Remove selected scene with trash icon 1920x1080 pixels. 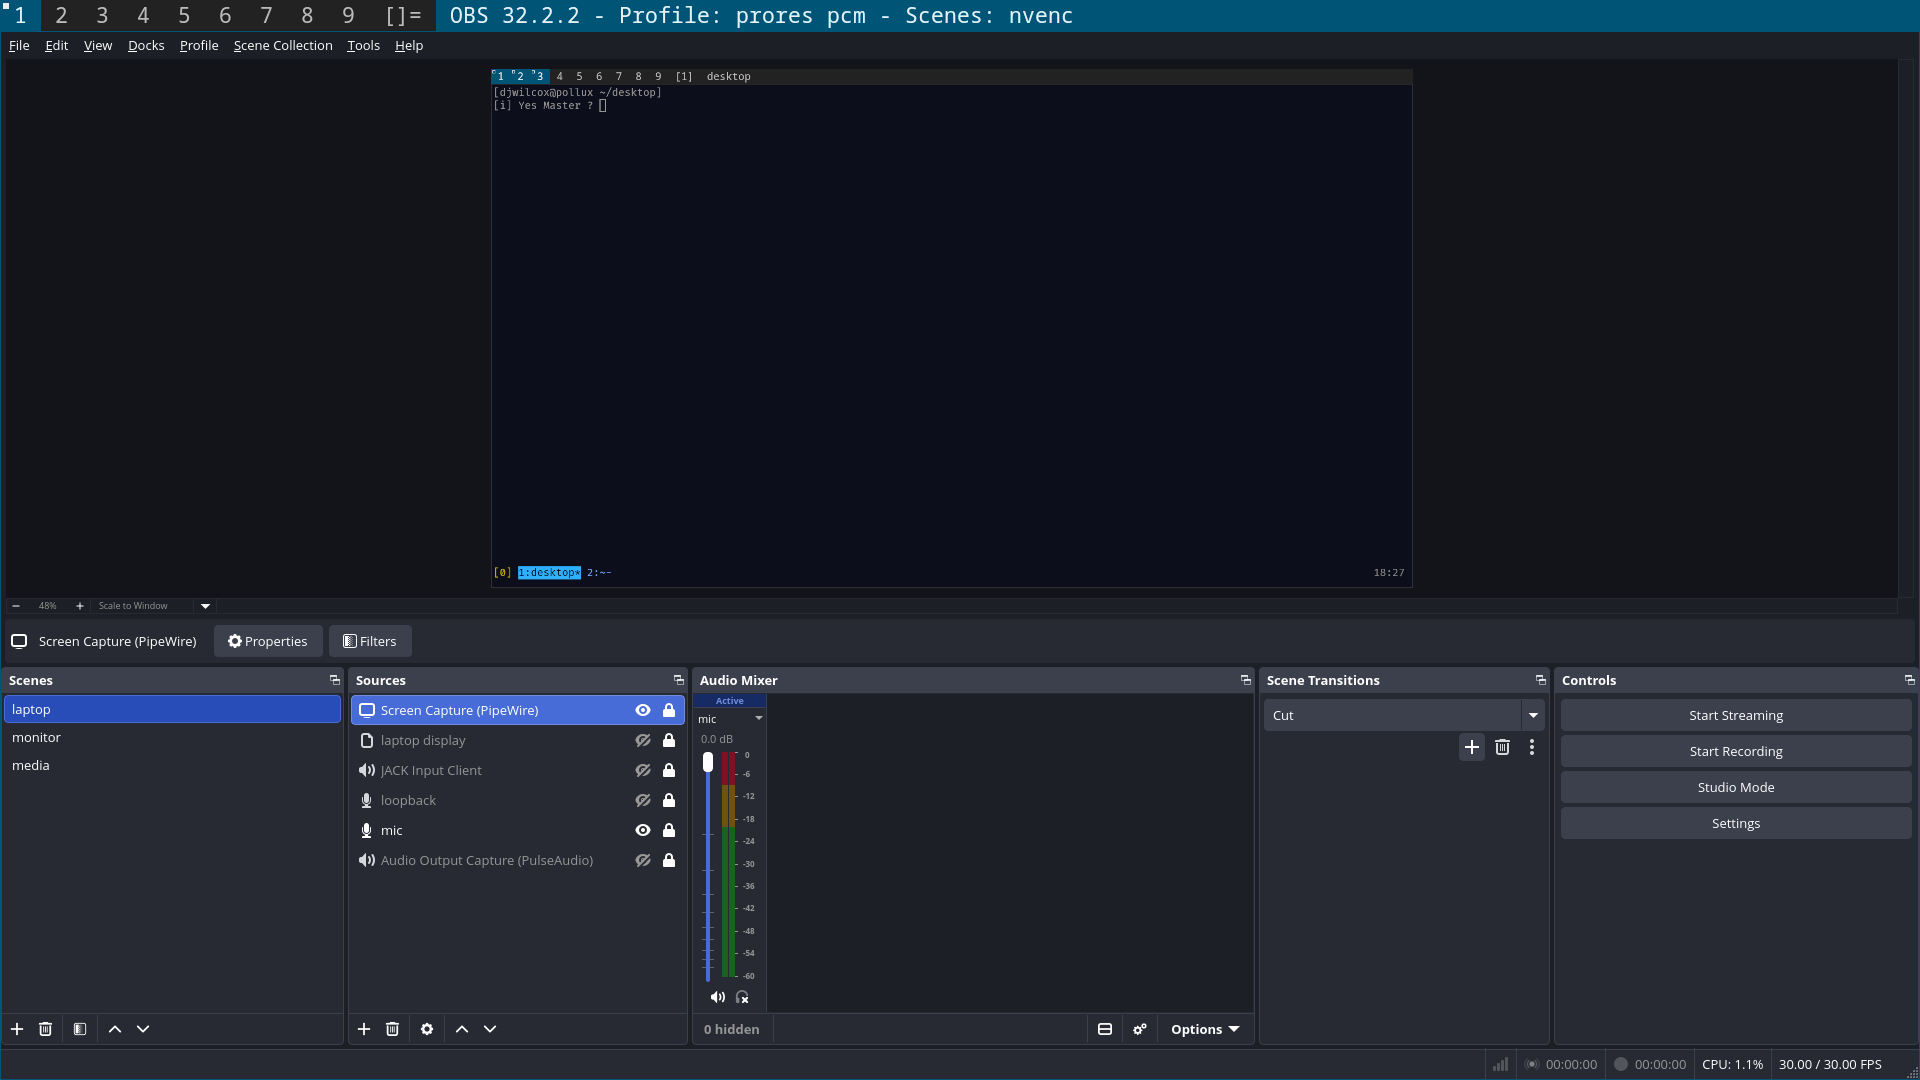click(45, 1029)
